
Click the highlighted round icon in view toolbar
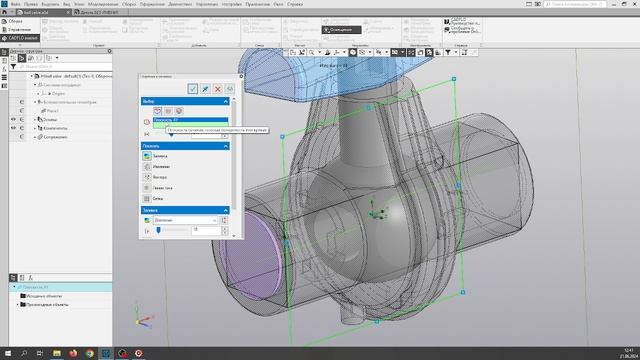coord(353,53)
